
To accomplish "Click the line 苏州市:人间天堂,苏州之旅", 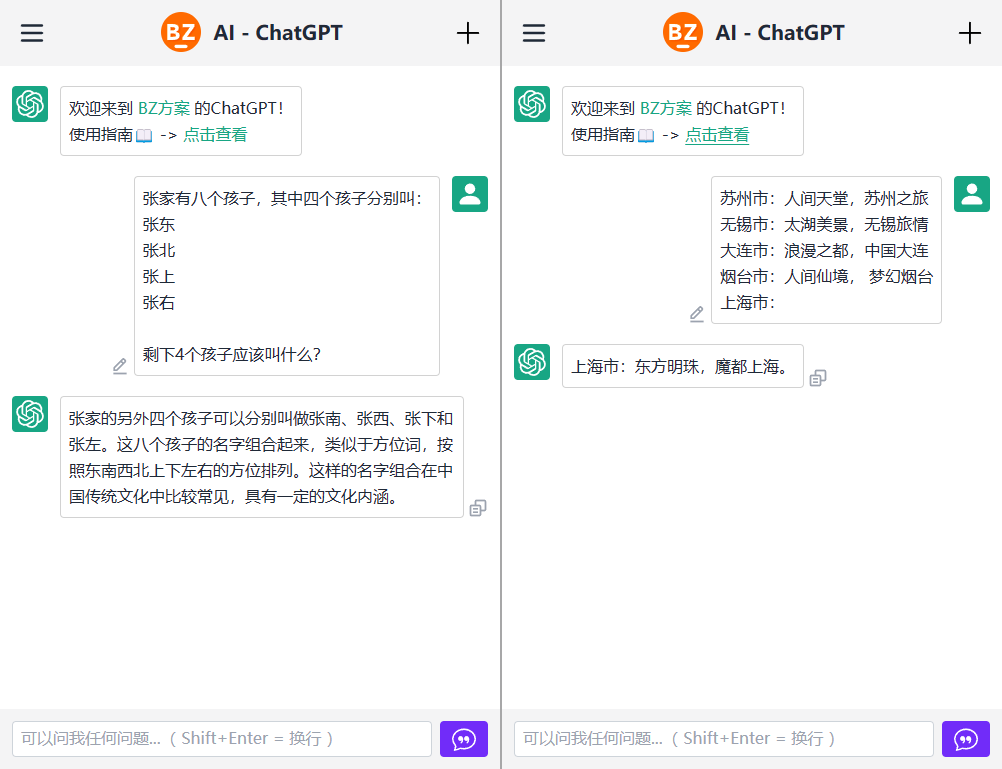I will coord(824,198).
